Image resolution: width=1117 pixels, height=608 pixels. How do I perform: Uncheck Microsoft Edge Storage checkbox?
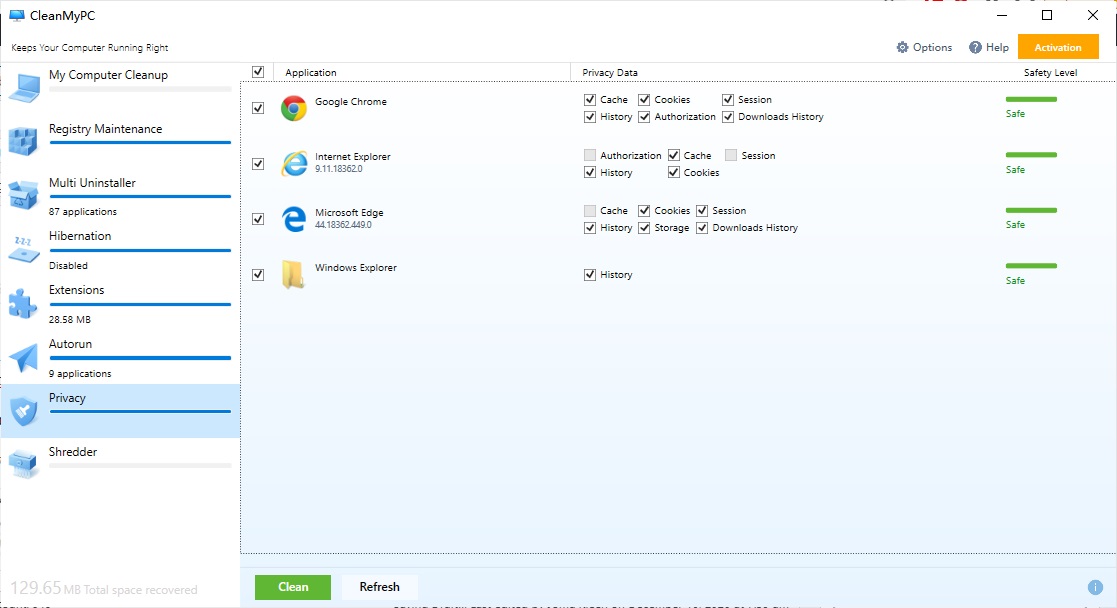click(644, 228)
